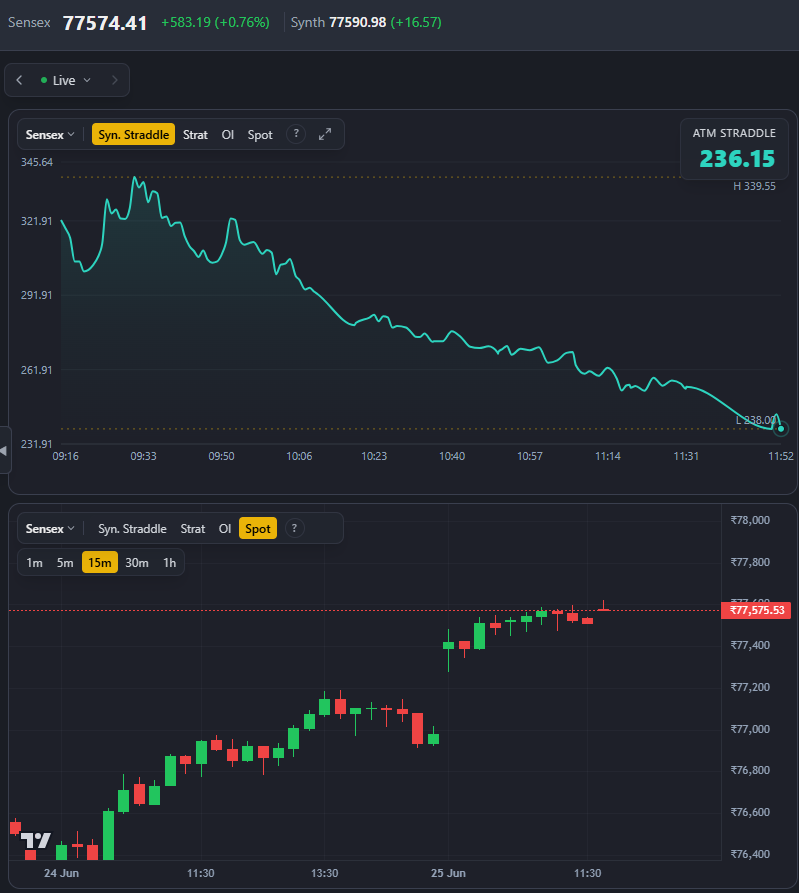The image size is (799, 893).
Task: Click the 24 Jun date axis label
Action: click(x=62, y=873)
